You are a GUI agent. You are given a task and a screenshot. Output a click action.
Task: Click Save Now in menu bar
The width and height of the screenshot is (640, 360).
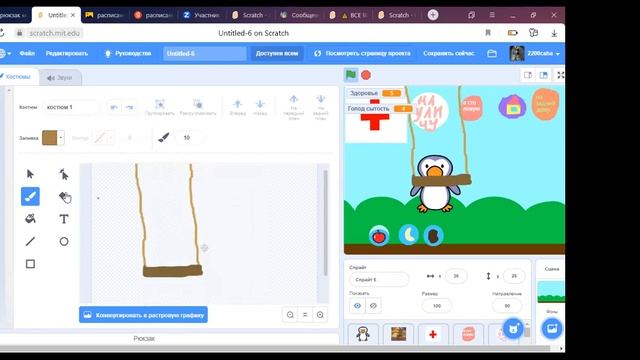click(449, 53)
